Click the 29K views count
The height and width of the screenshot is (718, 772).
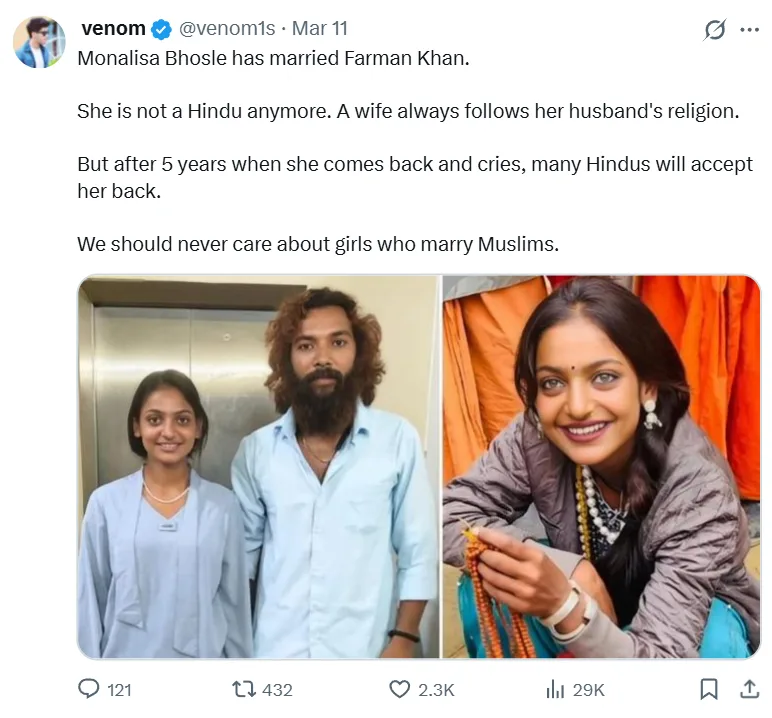589,690
